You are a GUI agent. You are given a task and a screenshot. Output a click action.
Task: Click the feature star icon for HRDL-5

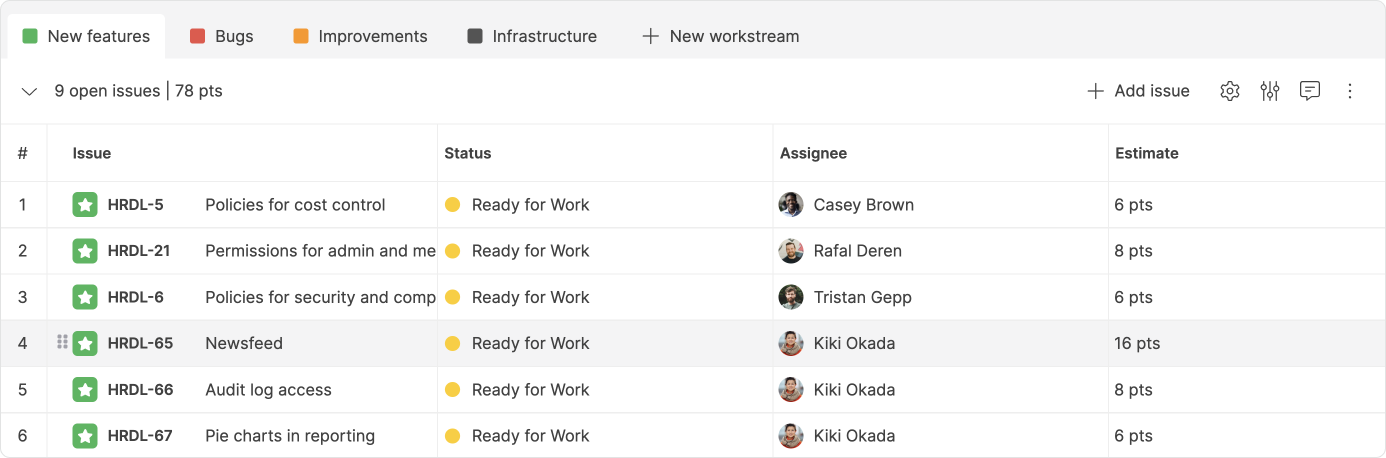tap(85, 205)
